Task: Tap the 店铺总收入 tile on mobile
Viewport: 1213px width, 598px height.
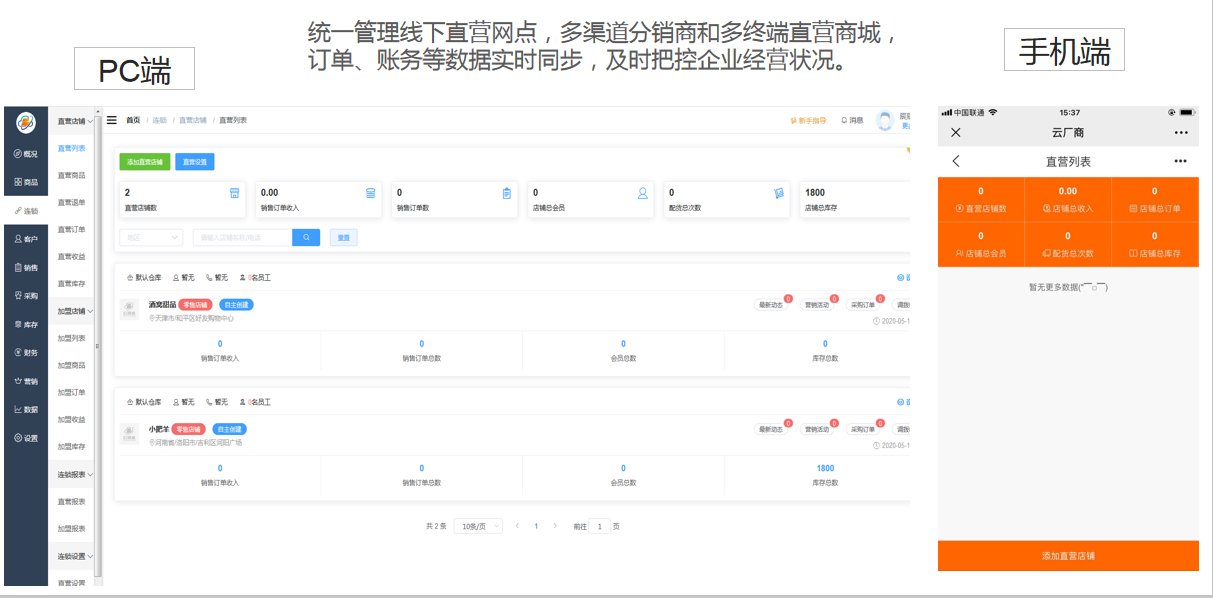Action: [x=1068, y=200]
